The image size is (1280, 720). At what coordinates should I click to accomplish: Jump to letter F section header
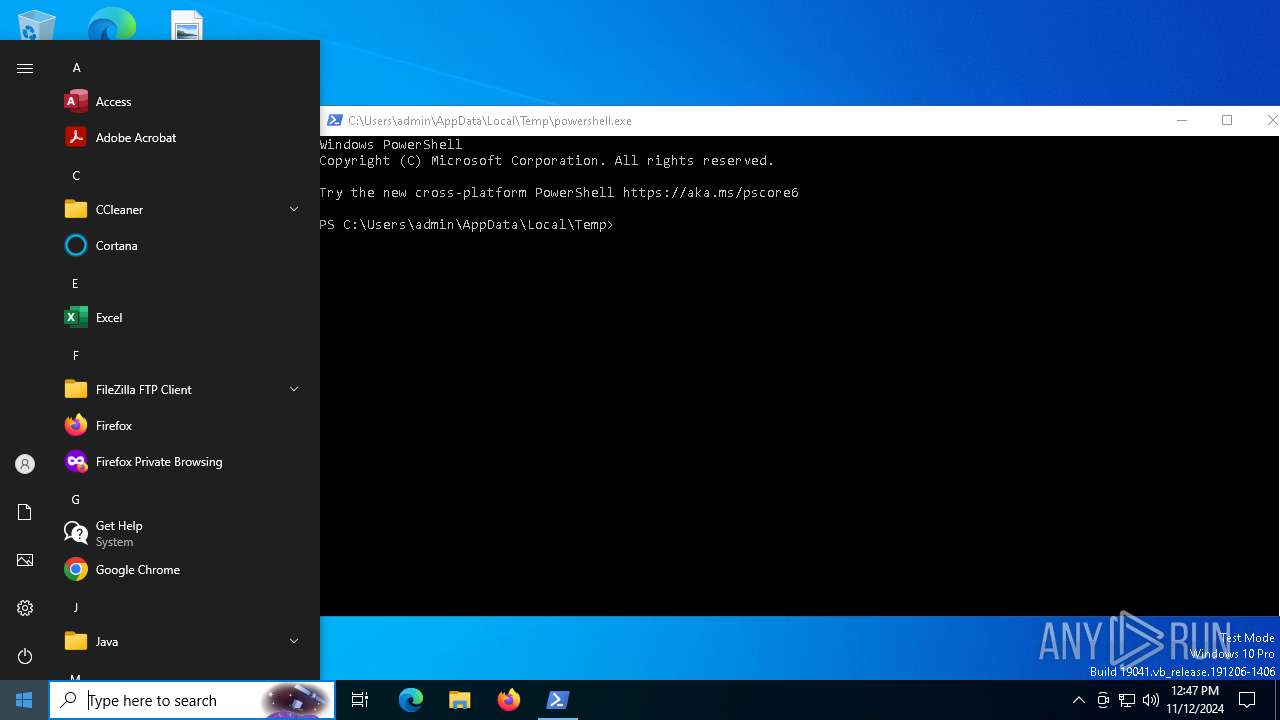tap(75, 355)
